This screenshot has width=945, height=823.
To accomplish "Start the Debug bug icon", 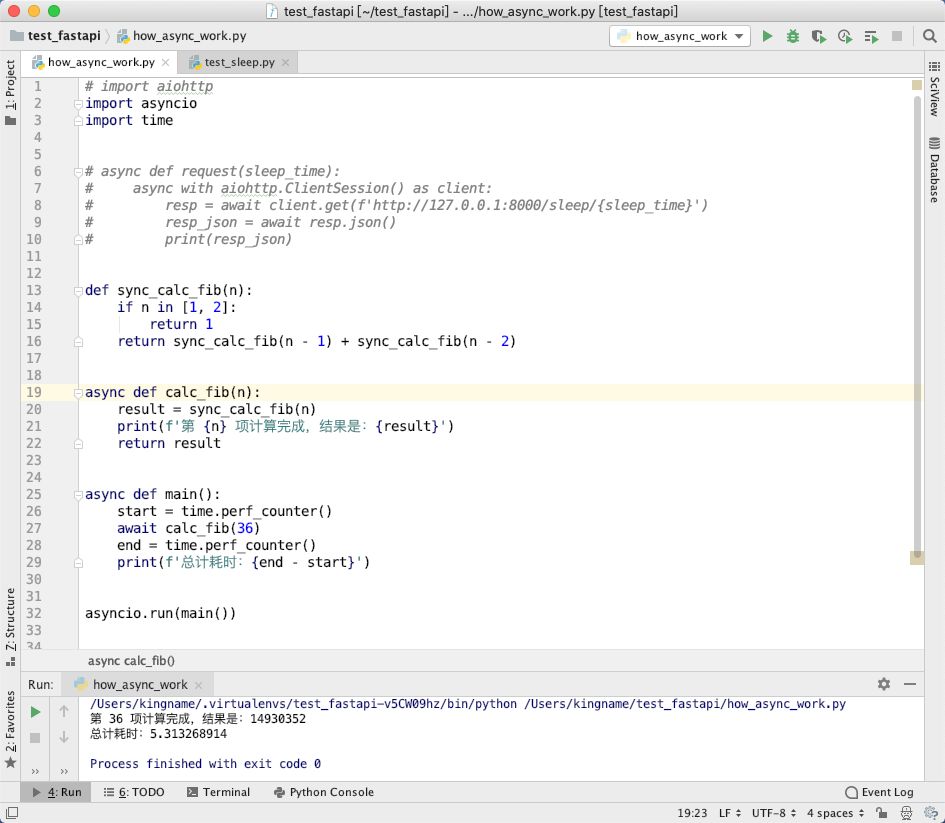I will (793, 36).
